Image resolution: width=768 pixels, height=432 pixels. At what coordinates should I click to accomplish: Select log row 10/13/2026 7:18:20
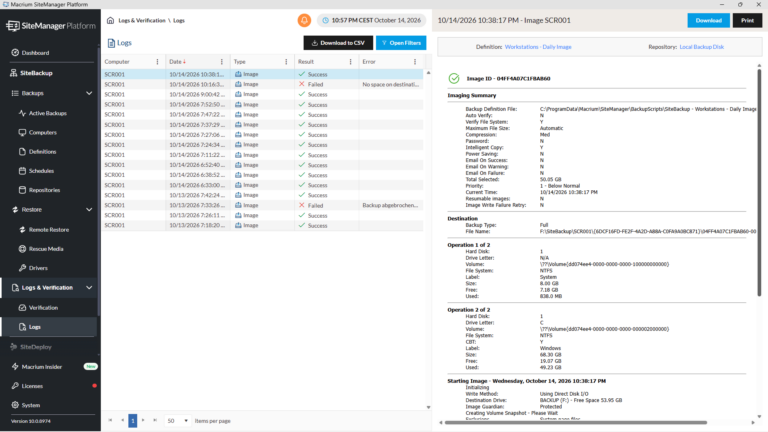coord(263,225)
